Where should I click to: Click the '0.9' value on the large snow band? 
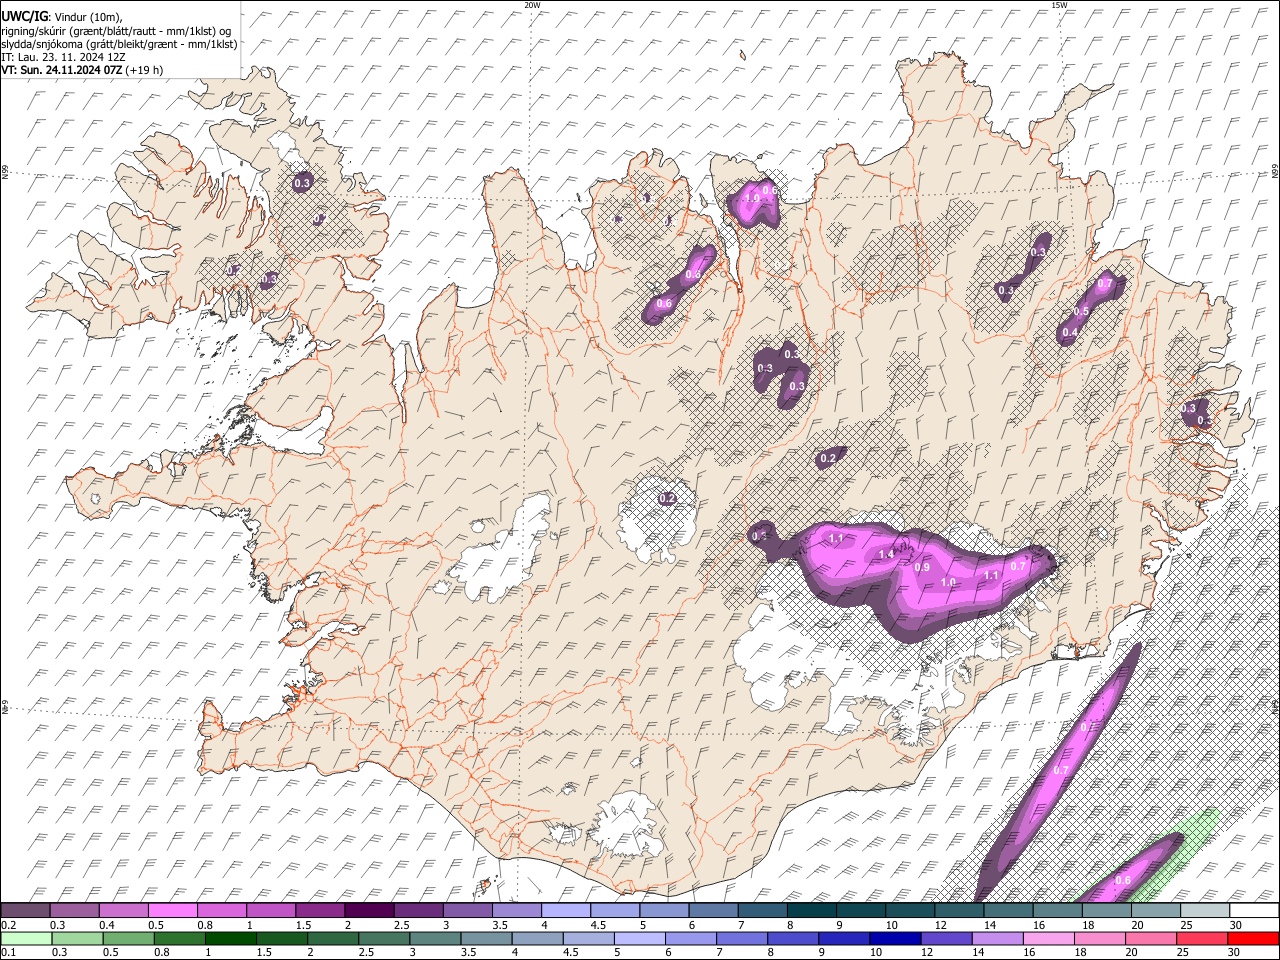pos(923,567)
